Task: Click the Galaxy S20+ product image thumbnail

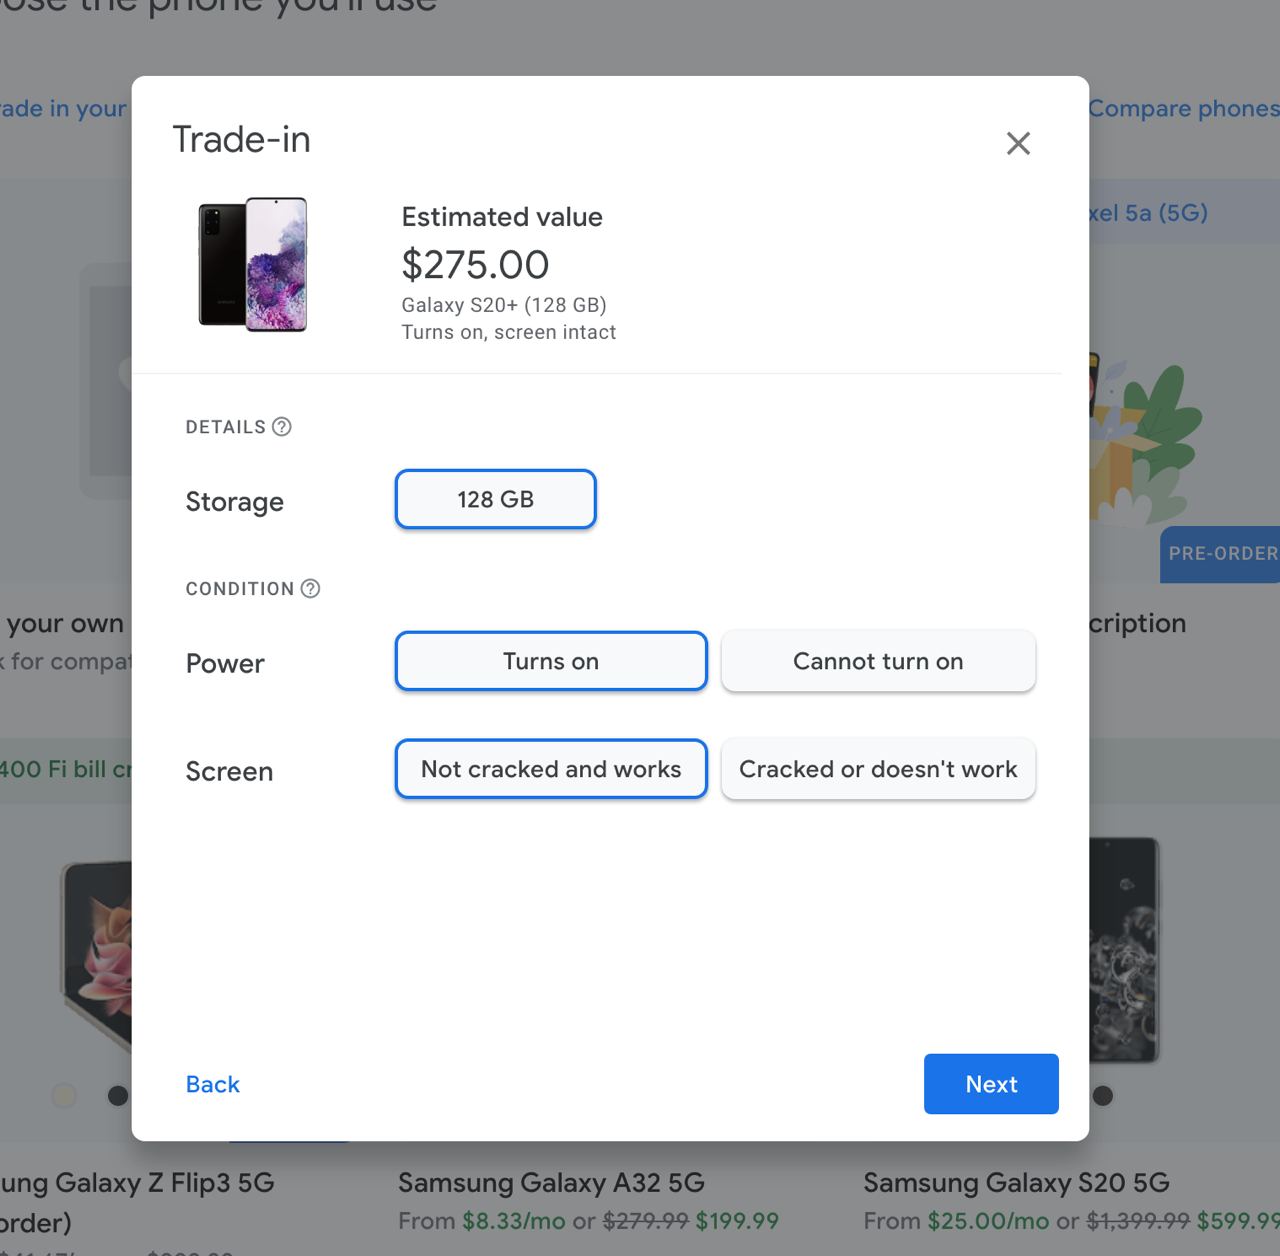Action: point(252,264)
